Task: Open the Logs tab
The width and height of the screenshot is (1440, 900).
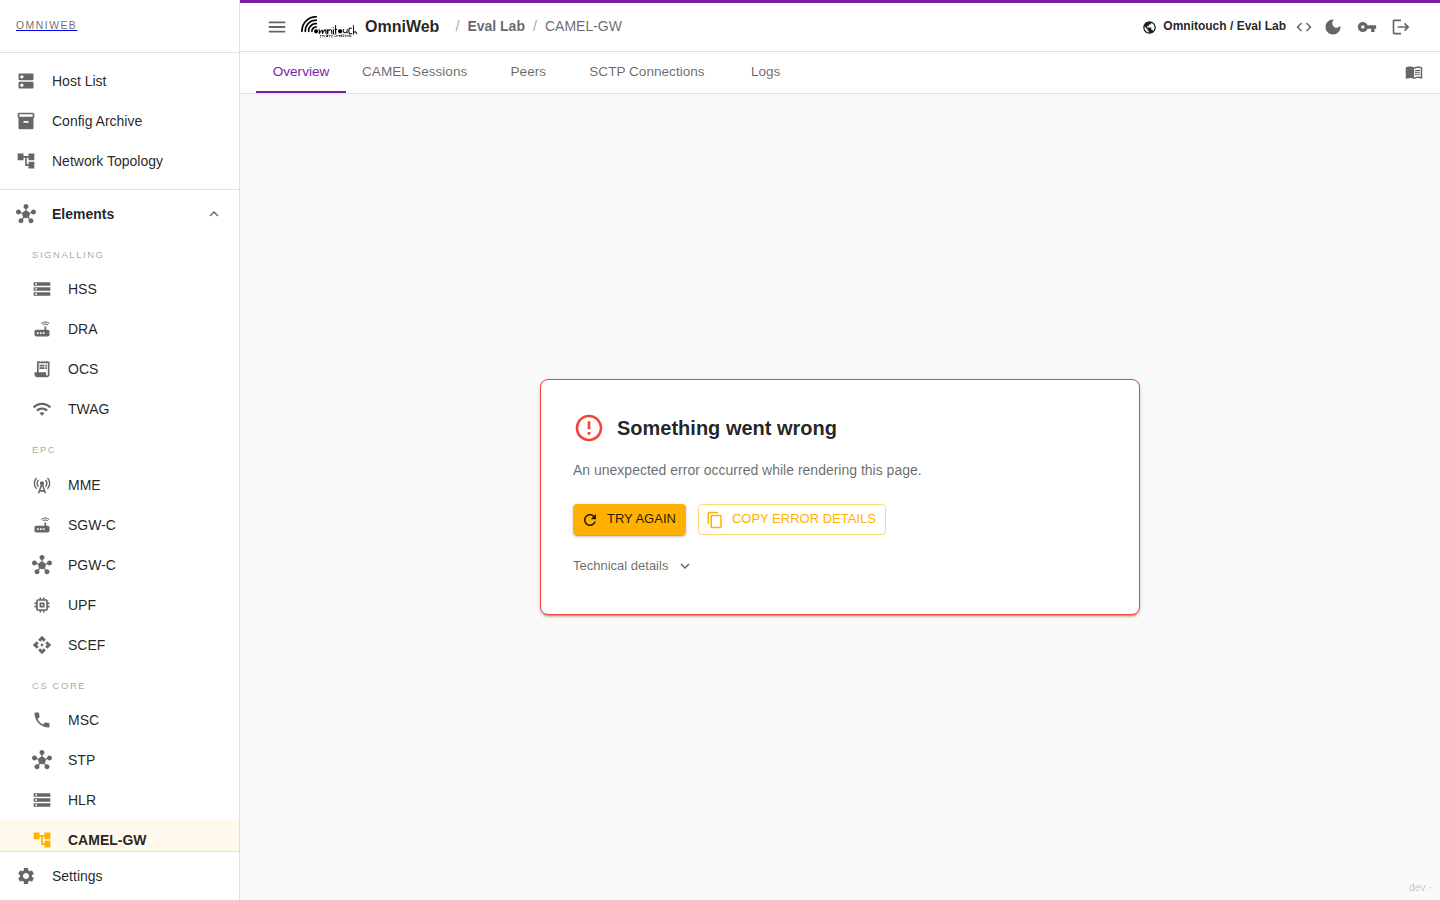Action: [x=765, y=72]
